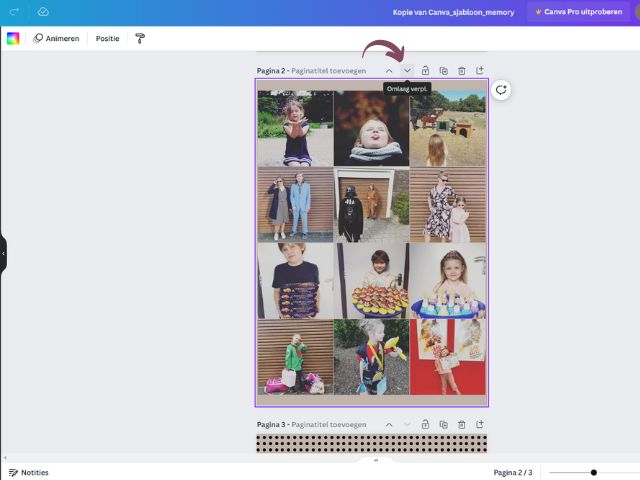Select the photo with blue suit couple
This screenshot has height=480, width=640.
[x=295, y=204]
